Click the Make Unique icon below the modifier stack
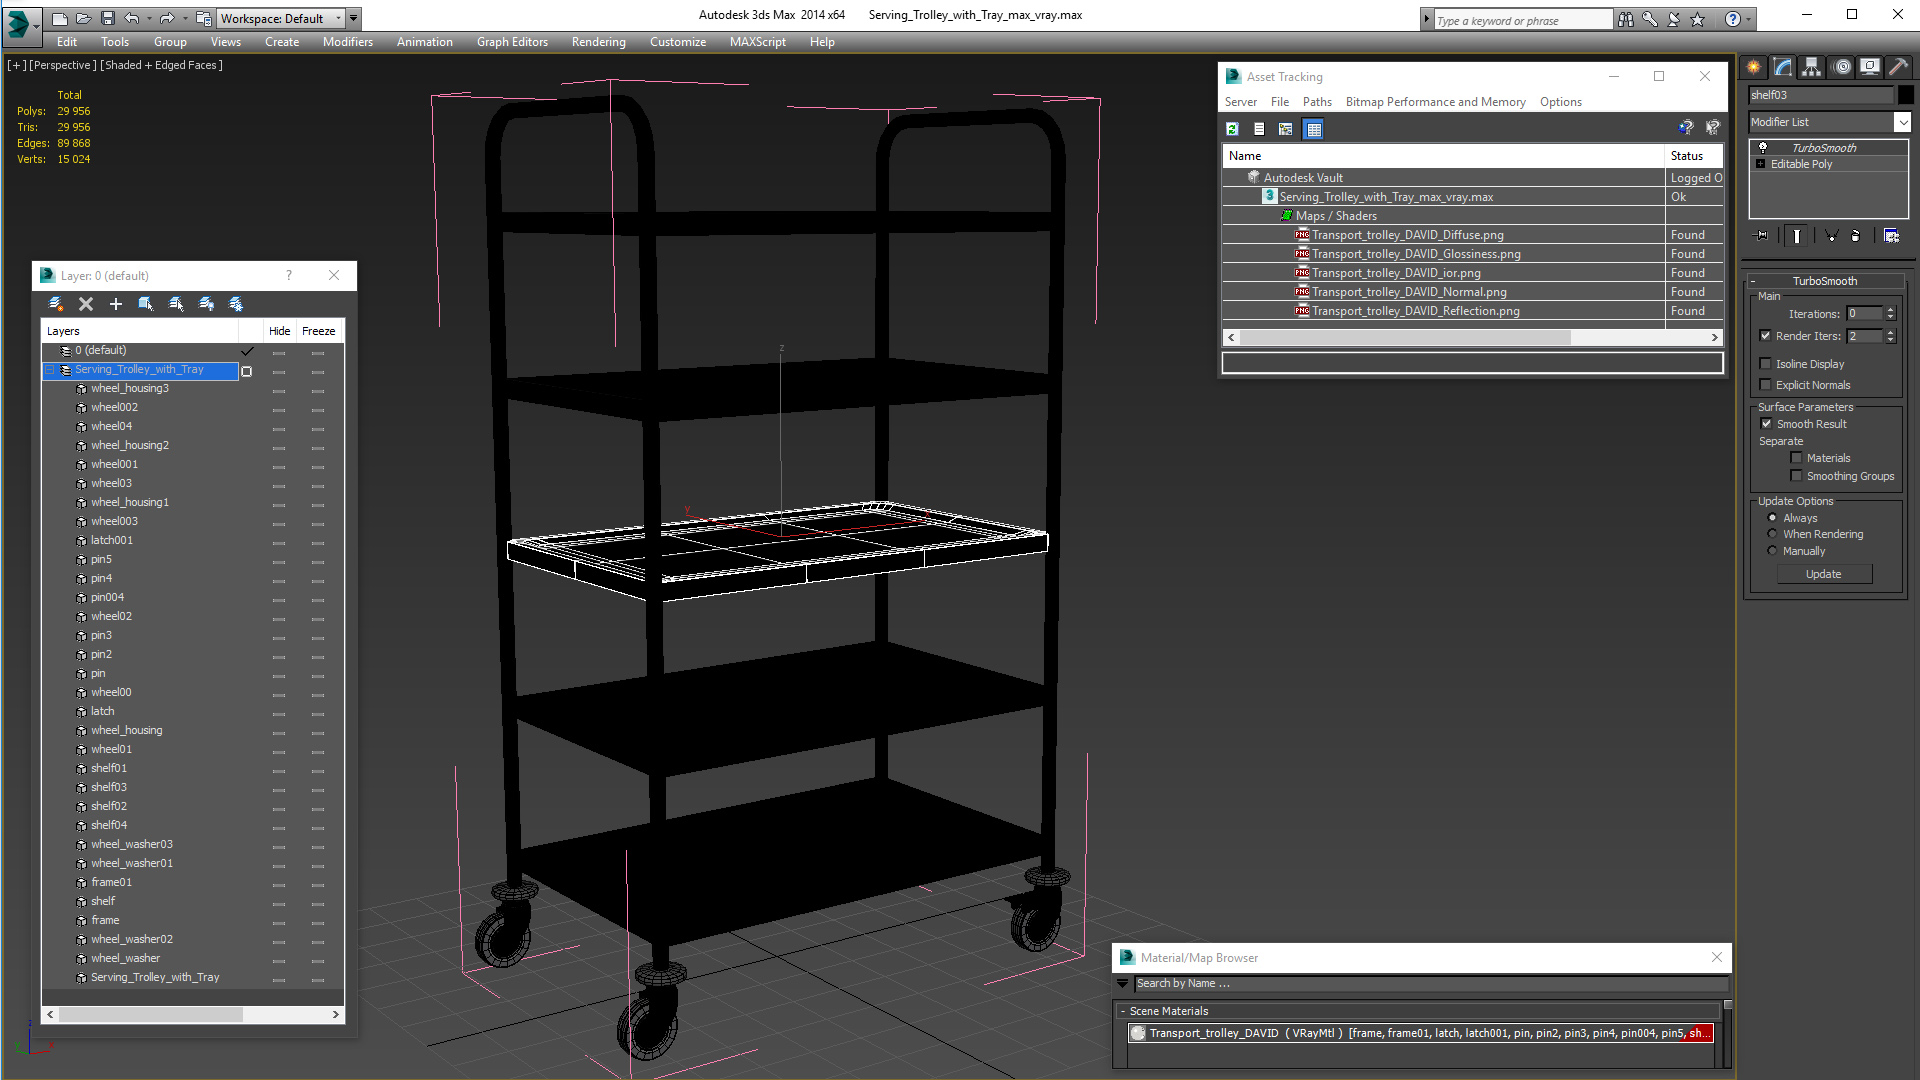Image resolution: width=1920 pixels, height=1080 pixels. 1831,236
